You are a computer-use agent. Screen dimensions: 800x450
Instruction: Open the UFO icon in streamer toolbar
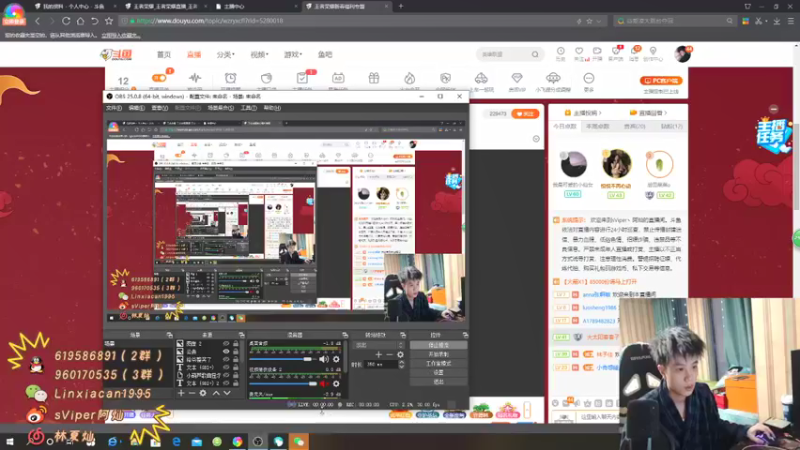(553, 78)
